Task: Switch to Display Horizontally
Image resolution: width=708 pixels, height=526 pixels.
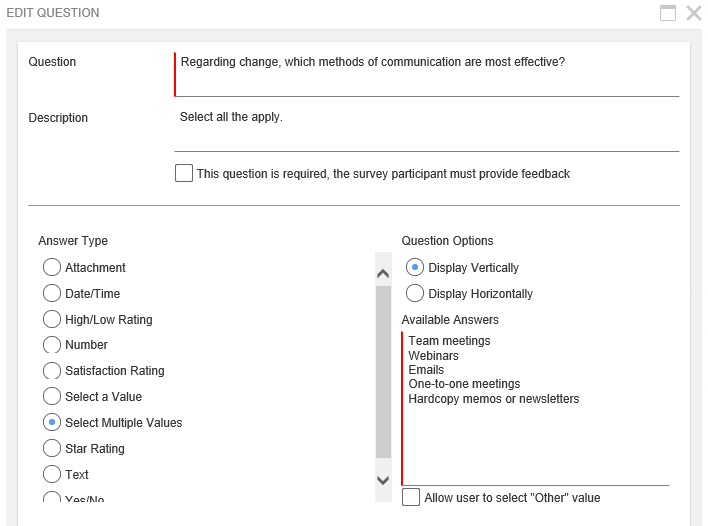Action: (x=415, y=293)
